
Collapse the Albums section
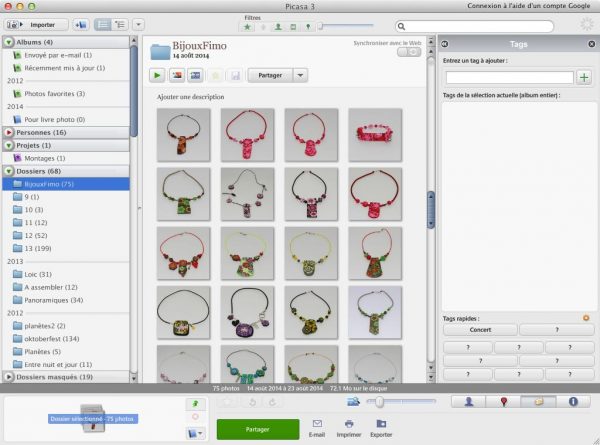point(8,42)
